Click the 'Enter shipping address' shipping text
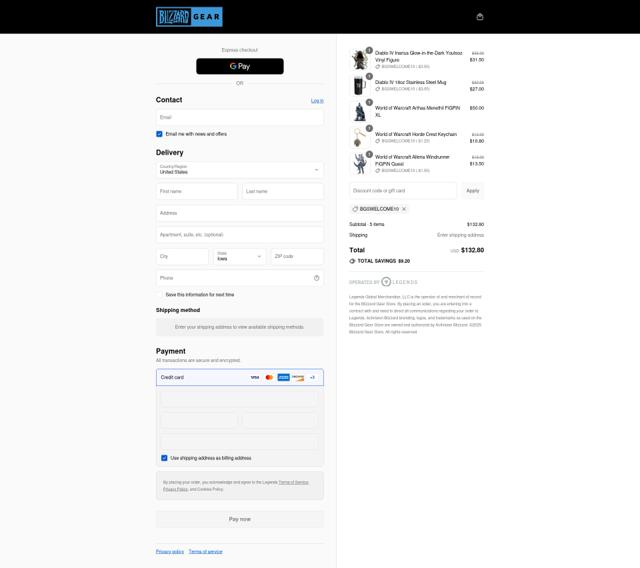 tap(460, 235)
